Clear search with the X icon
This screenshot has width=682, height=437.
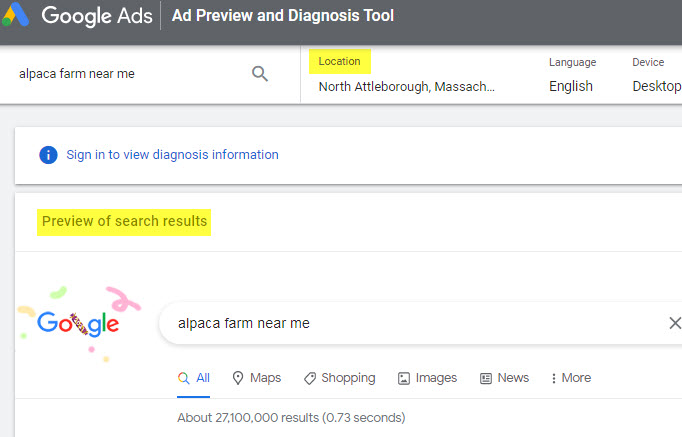[674, 323]
